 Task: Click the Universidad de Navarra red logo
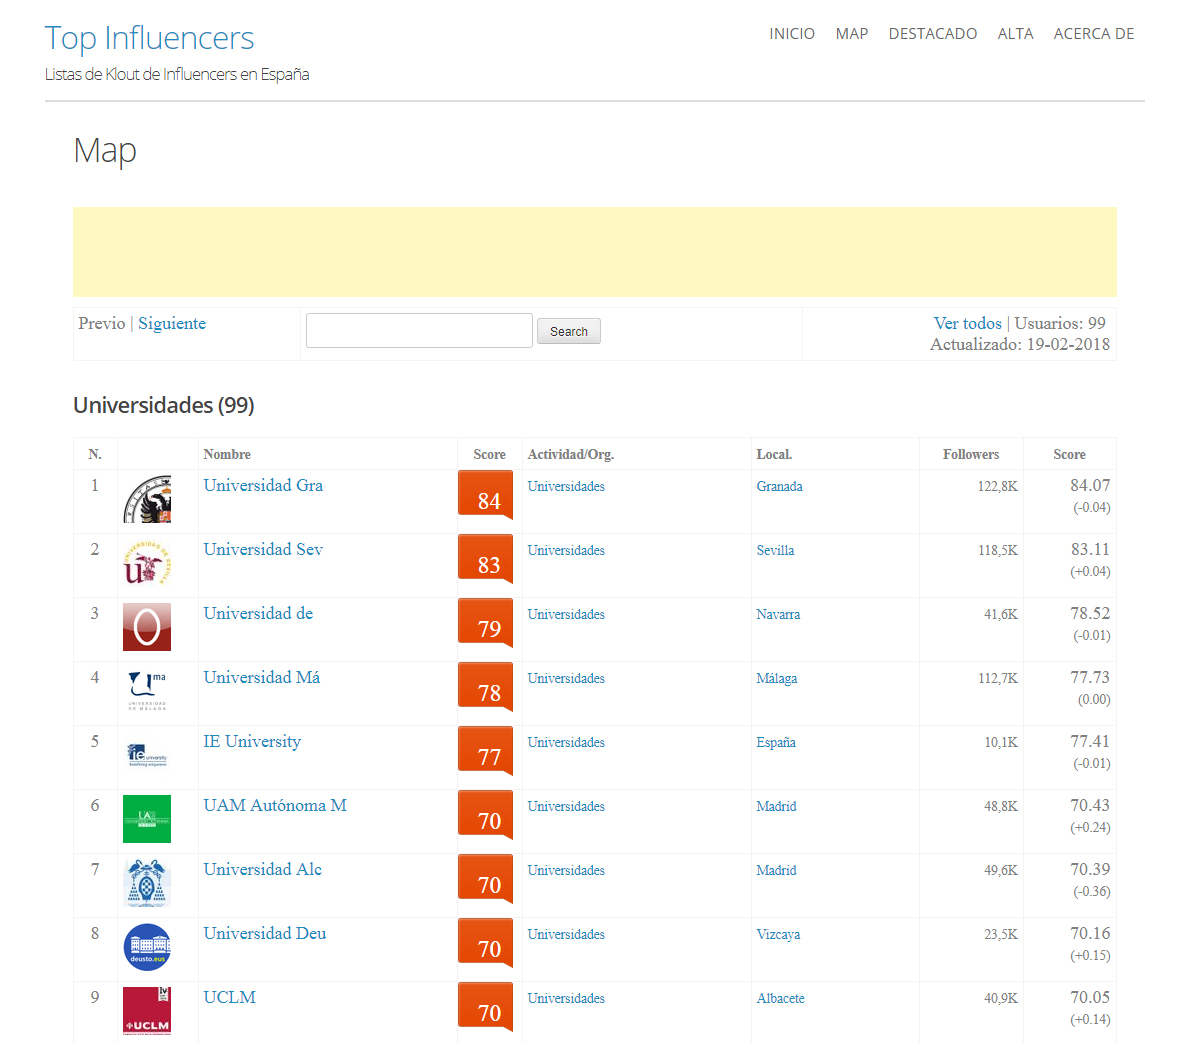(x=147, y=627)
